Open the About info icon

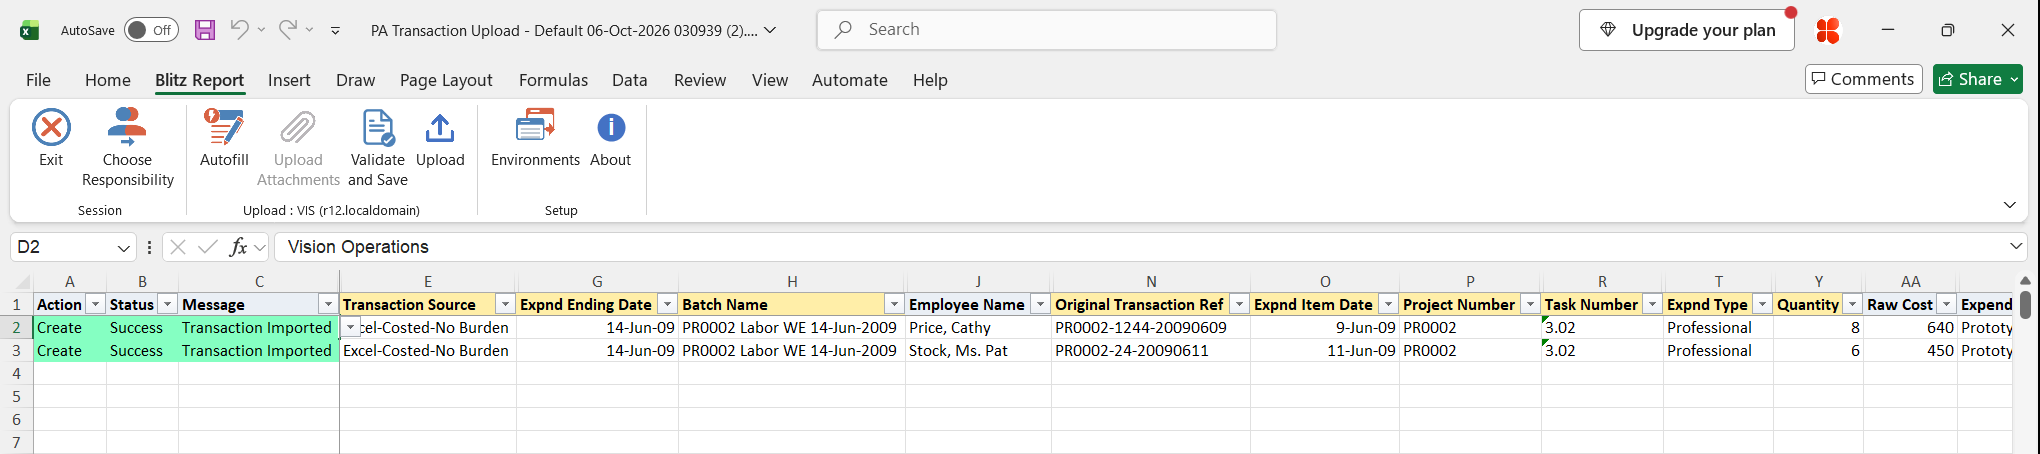pyautogui.click(x=611, y=128)
